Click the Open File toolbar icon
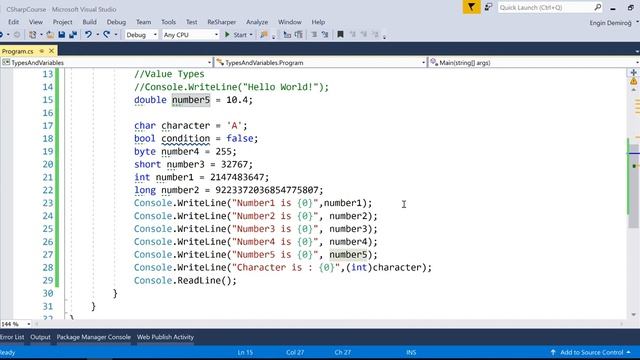This screenshot has width=640, height=360. [50, 35]
